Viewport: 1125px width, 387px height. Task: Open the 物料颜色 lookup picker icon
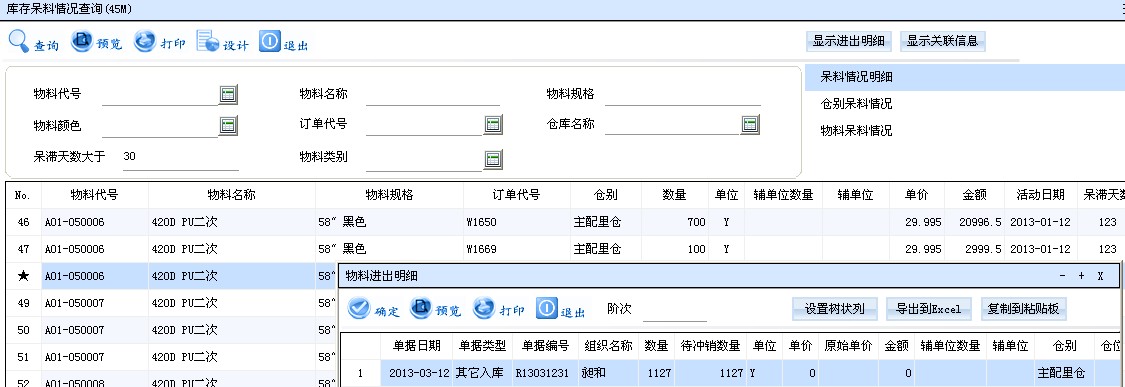click(228, 126)
